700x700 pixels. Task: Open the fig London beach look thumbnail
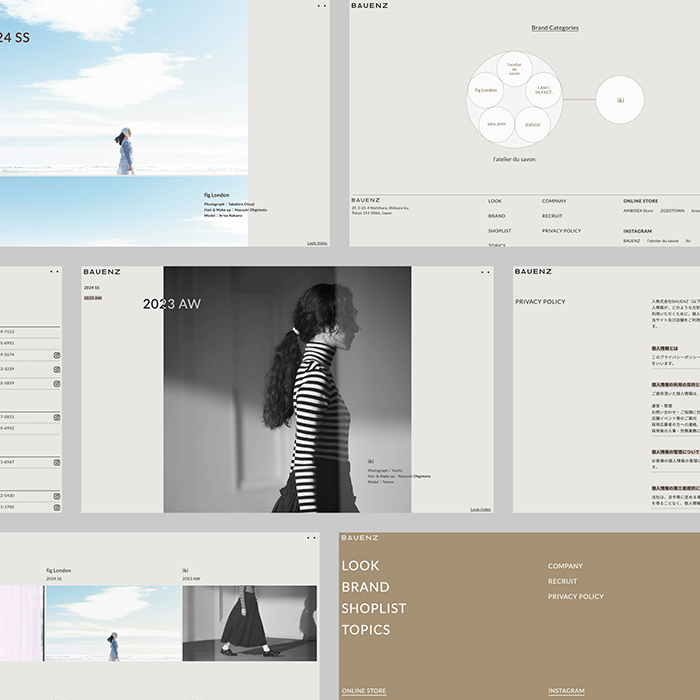click(113, 623)
